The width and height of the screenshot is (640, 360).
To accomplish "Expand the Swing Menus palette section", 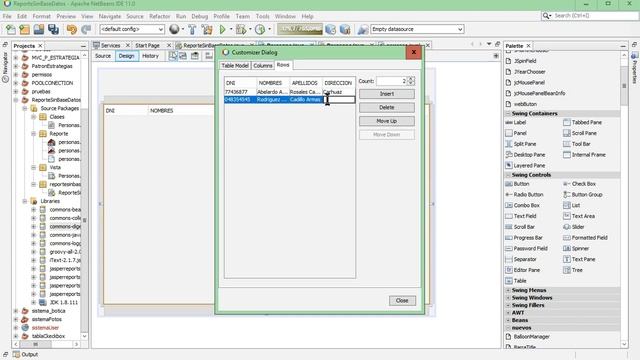I will (x=508, y=290).
